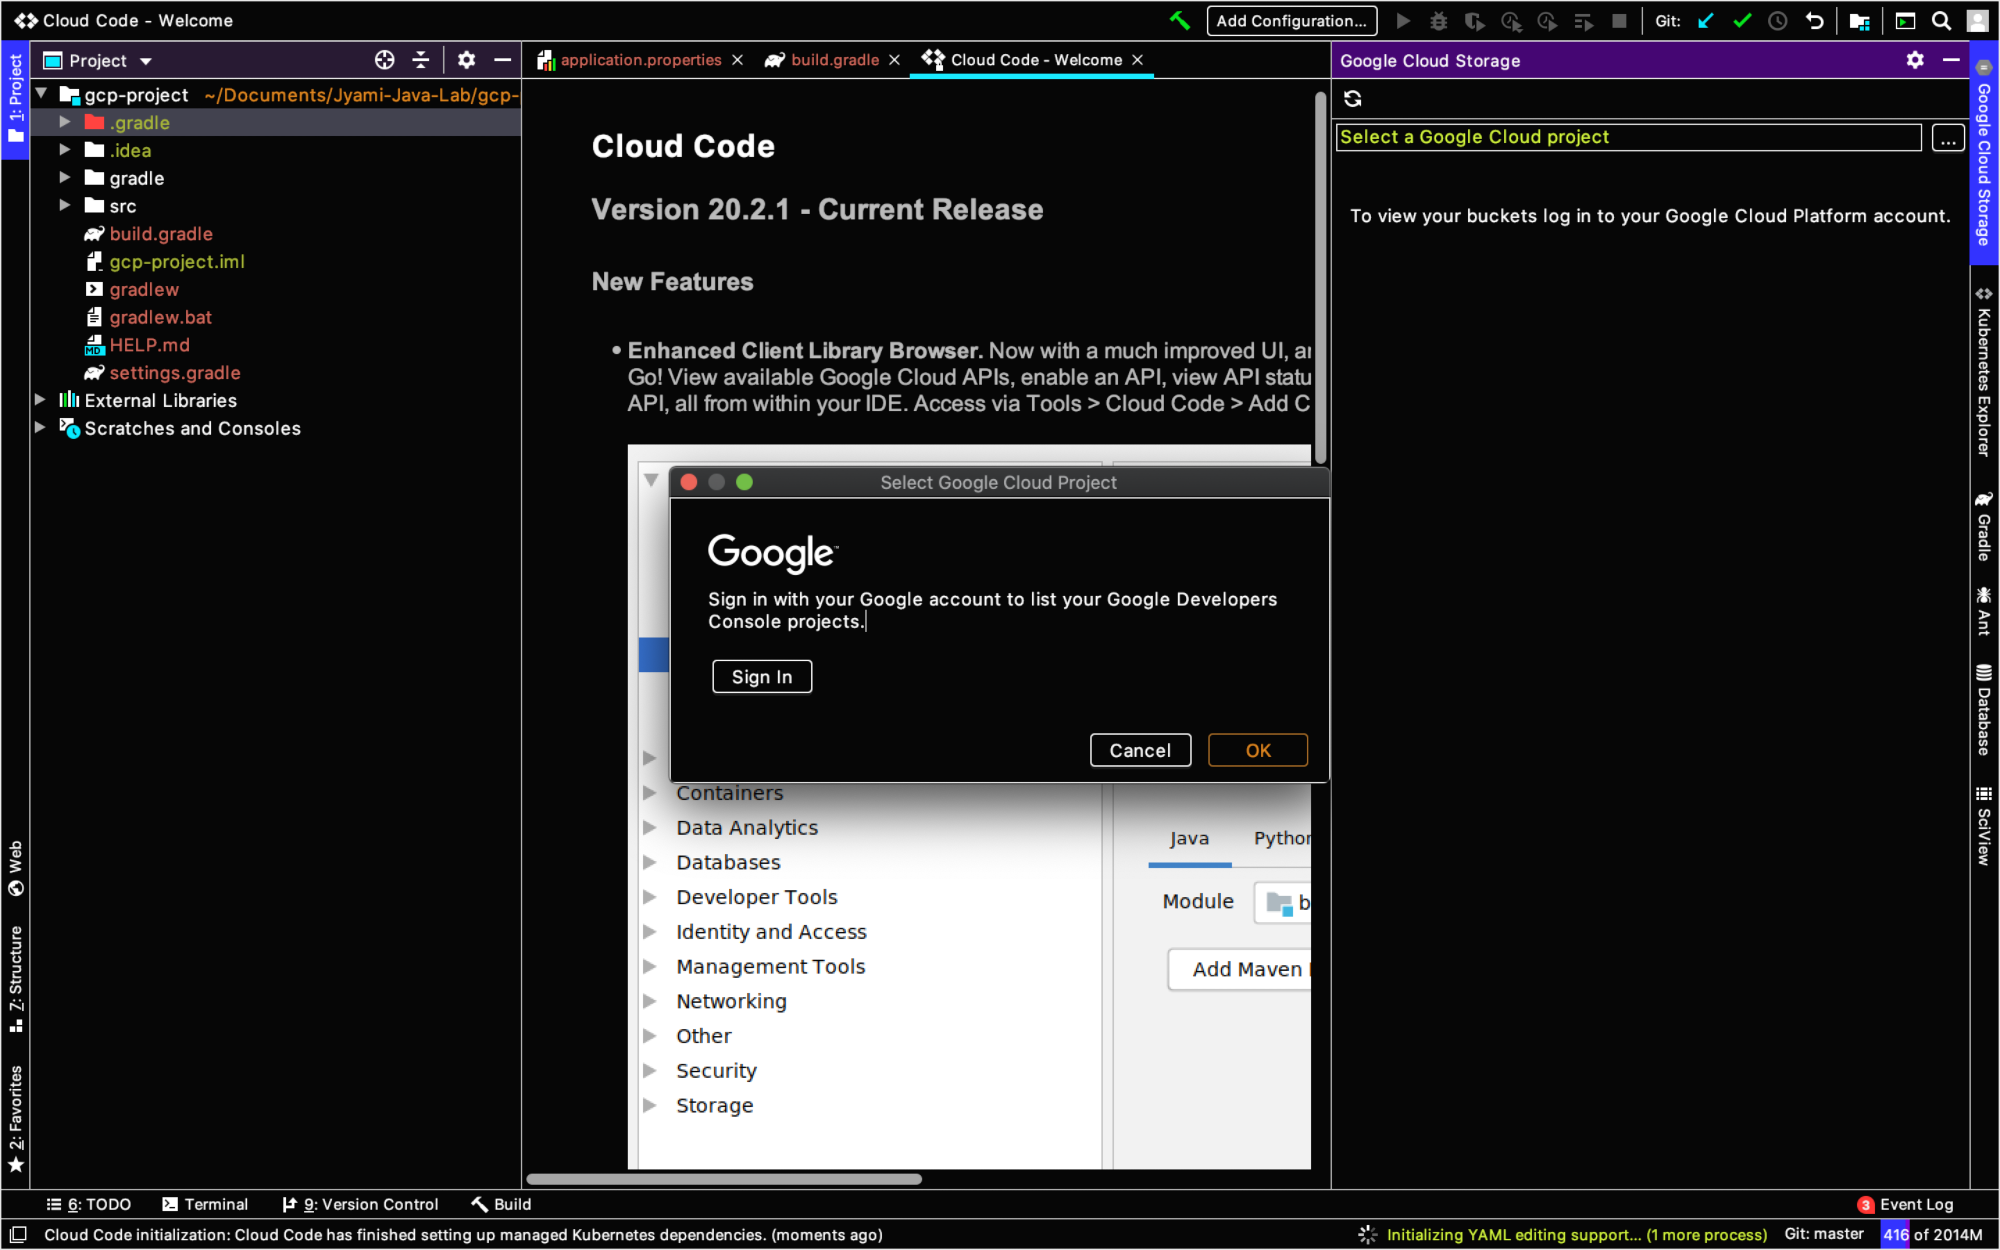This screenshot has height=1250, width=2000.
Task: Click the Sign In button
Action: coord(761,677)
